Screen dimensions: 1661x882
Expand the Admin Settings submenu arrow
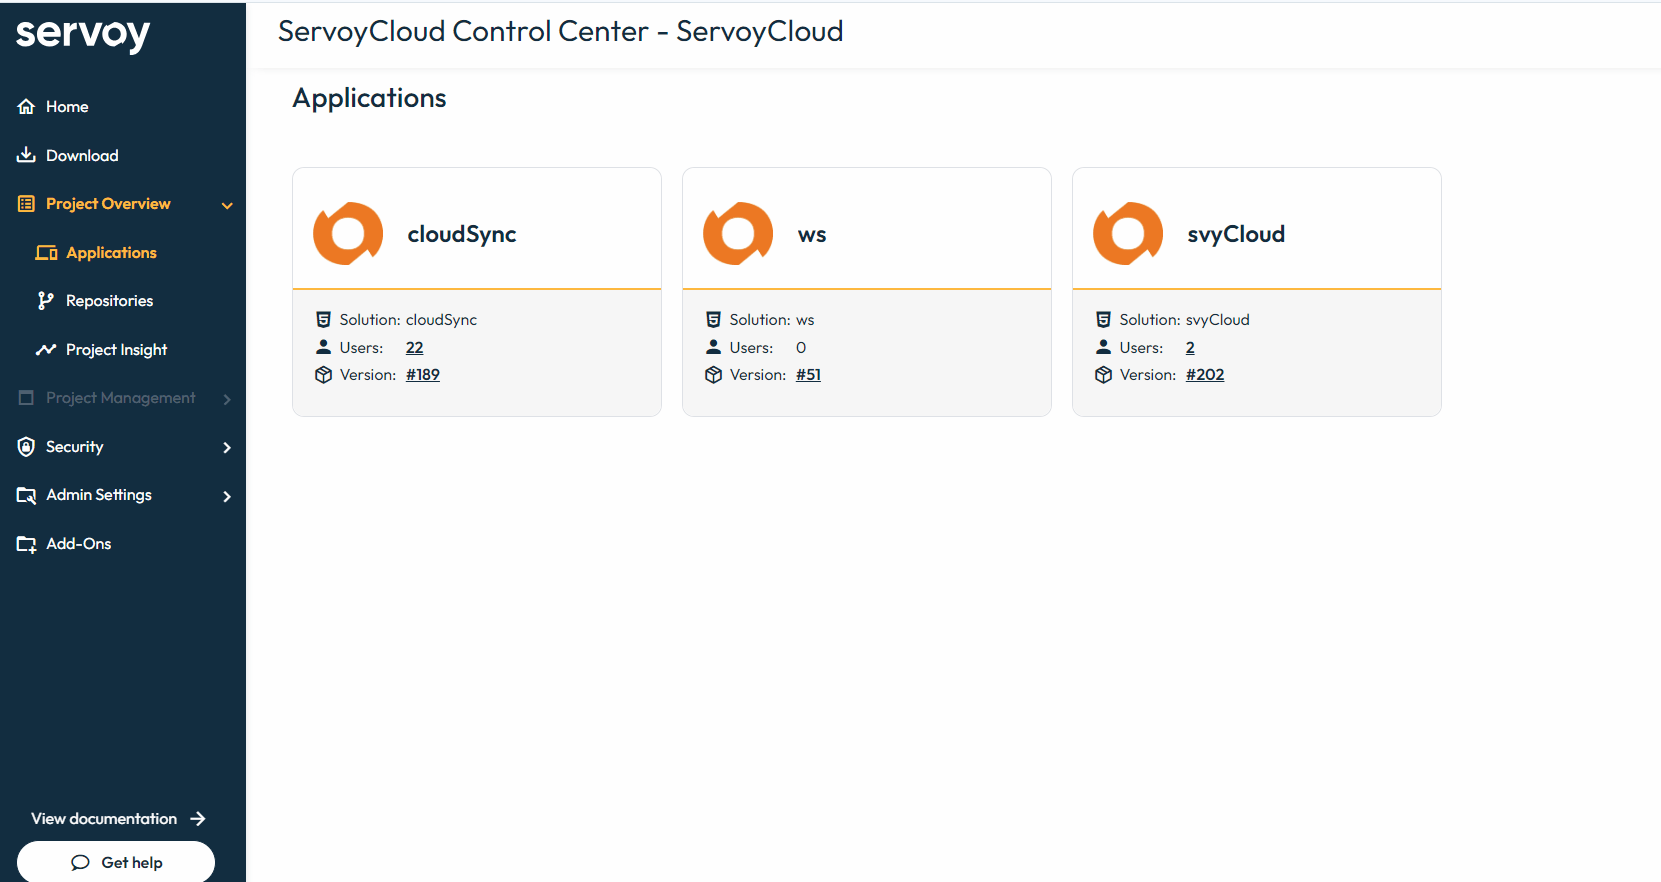[x=227, y=496]
